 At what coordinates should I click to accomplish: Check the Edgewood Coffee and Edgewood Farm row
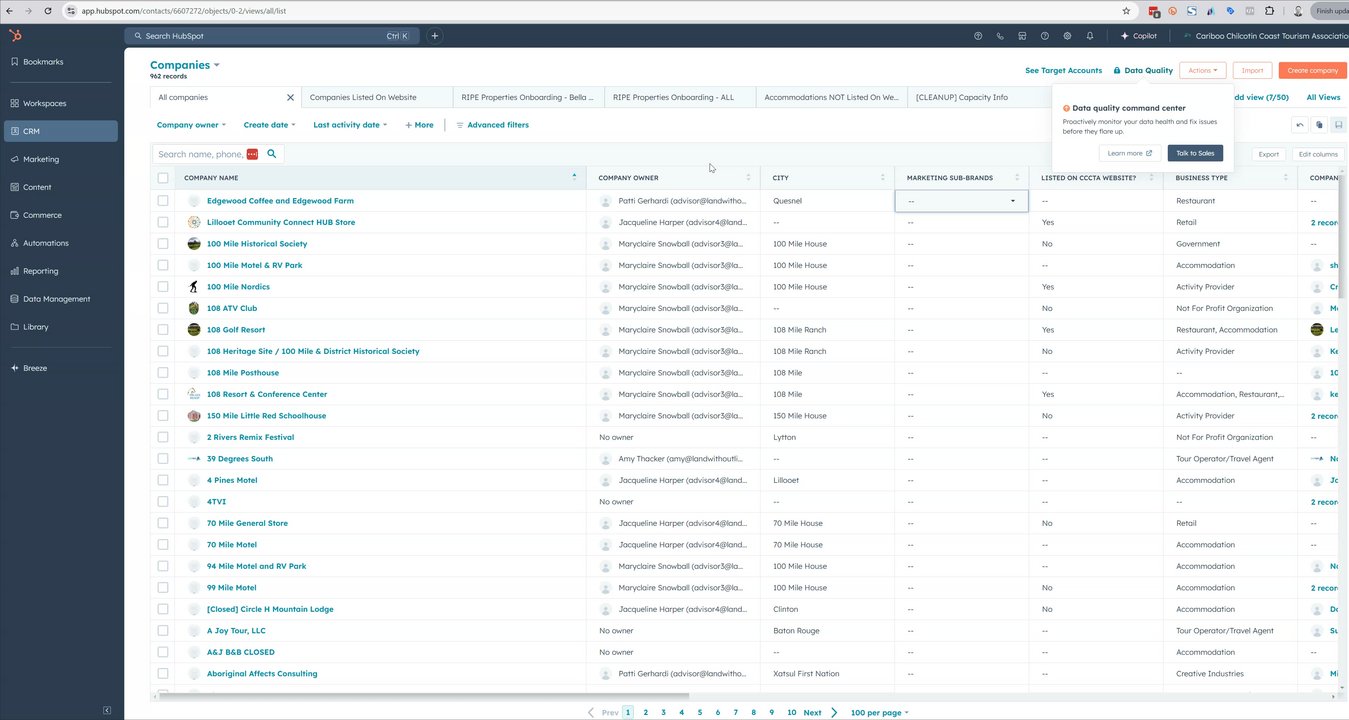click(163, 201)
